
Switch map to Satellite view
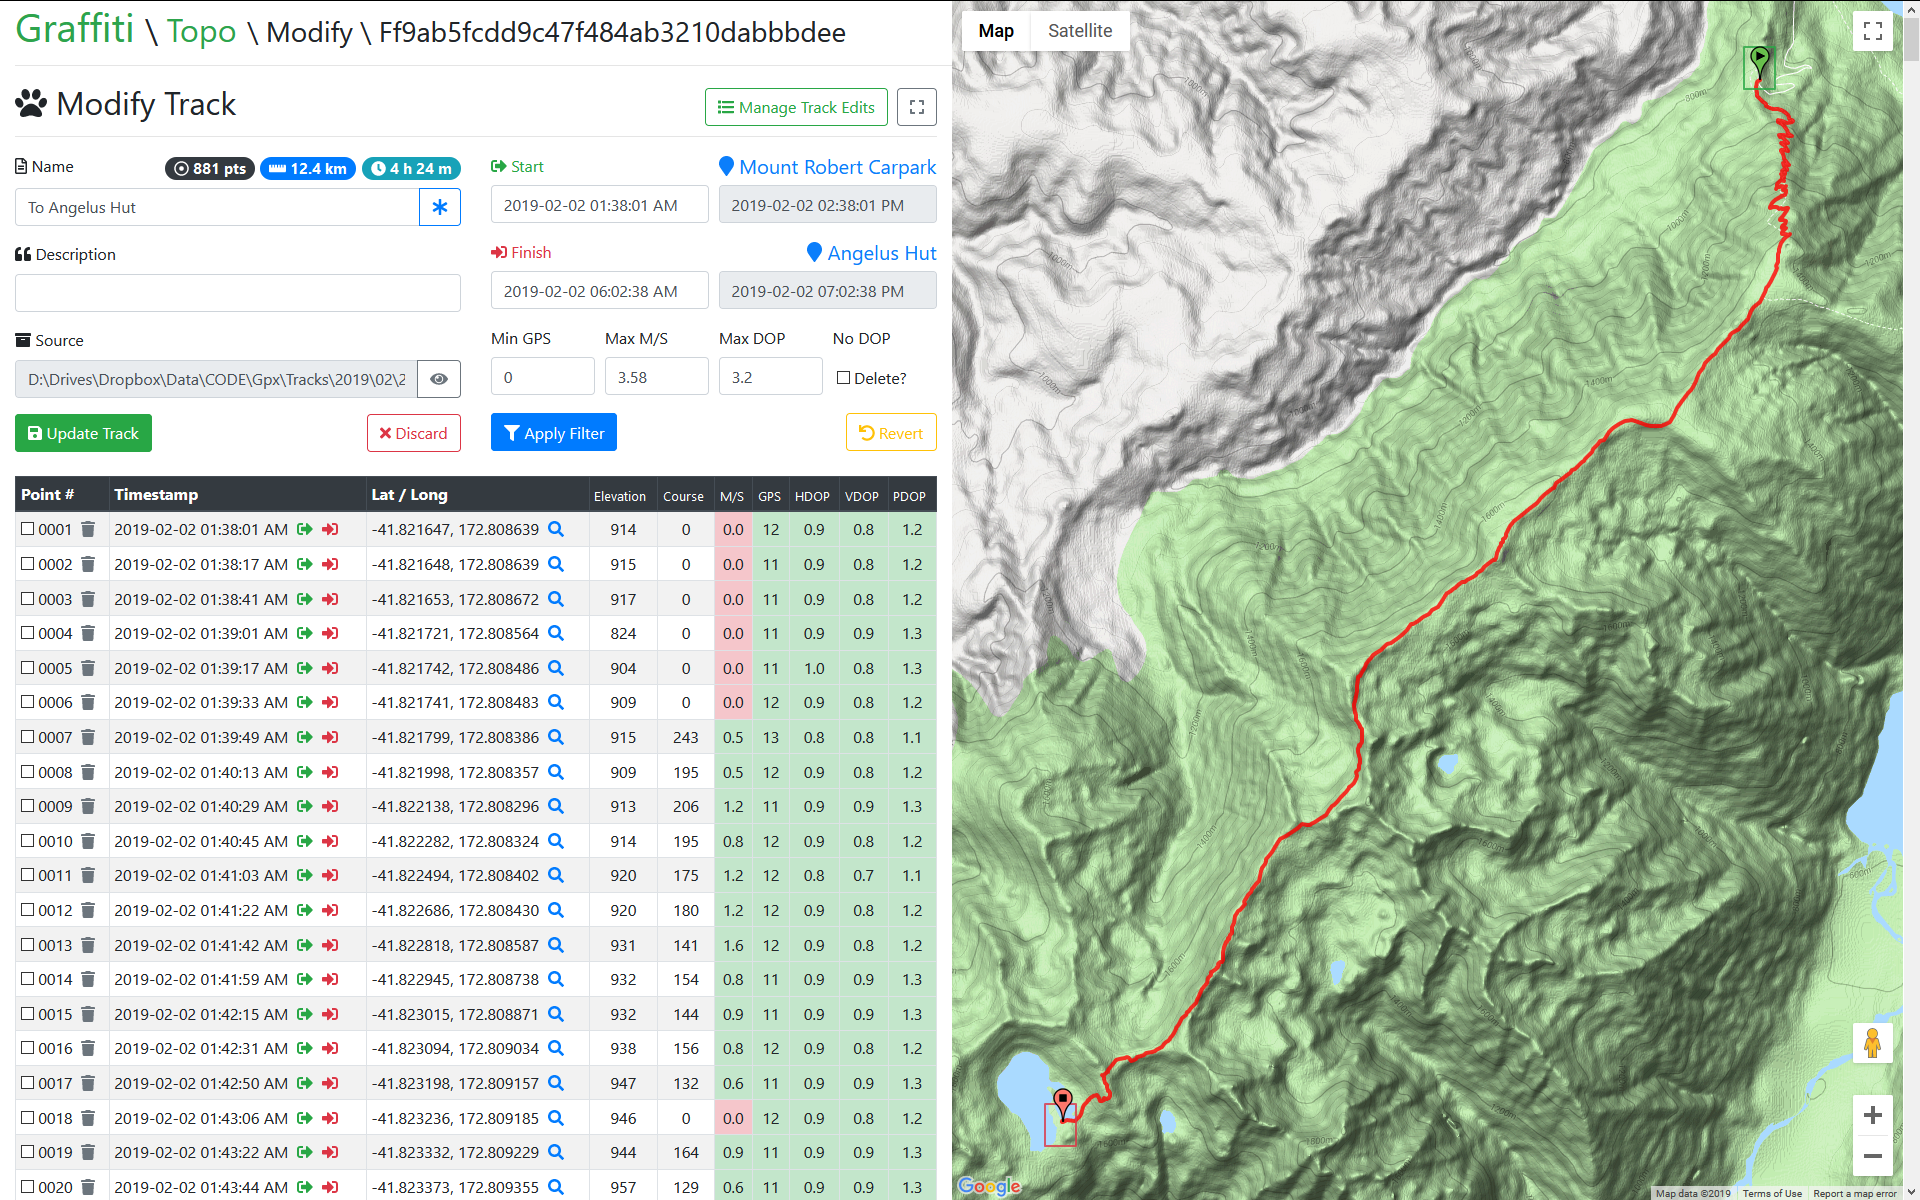(x=1079, y=31)
